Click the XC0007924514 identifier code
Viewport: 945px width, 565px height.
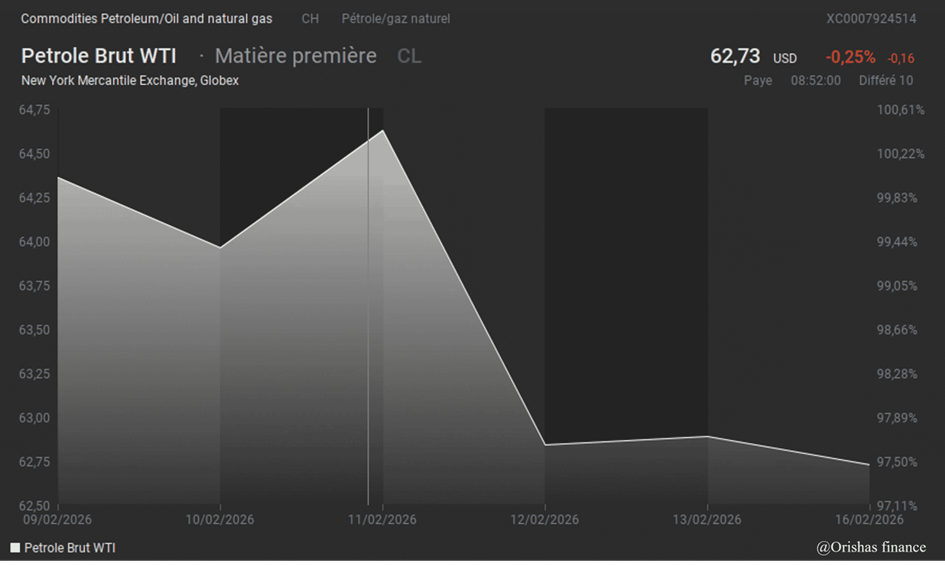pyautogui.click(x=870, y=19)
